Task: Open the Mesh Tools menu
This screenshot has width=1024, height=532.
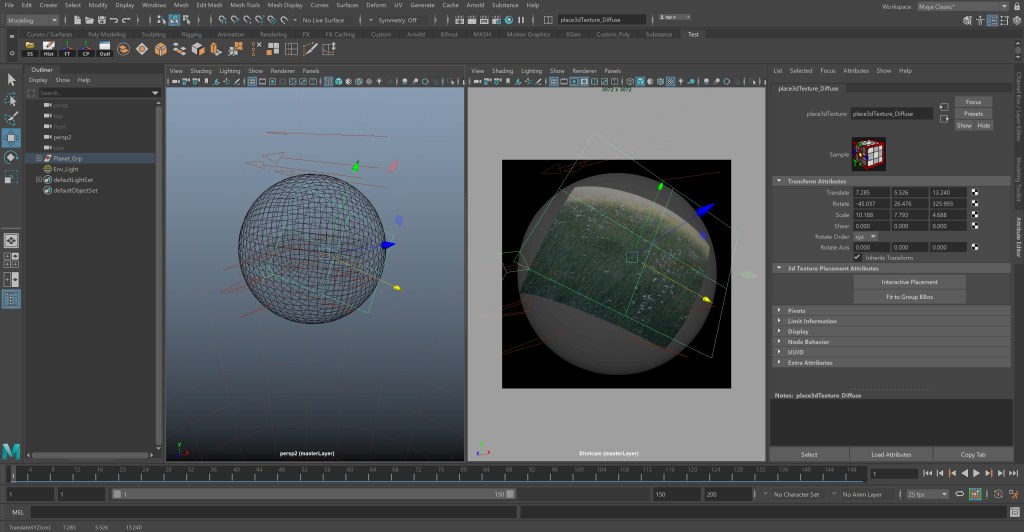Action: coord(246,5)
